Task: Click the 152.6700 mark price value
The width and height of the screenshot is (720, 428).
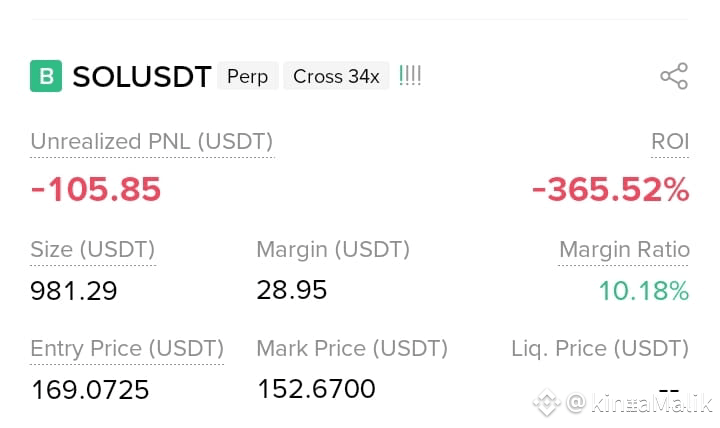Action: click(x=316, y=389)
